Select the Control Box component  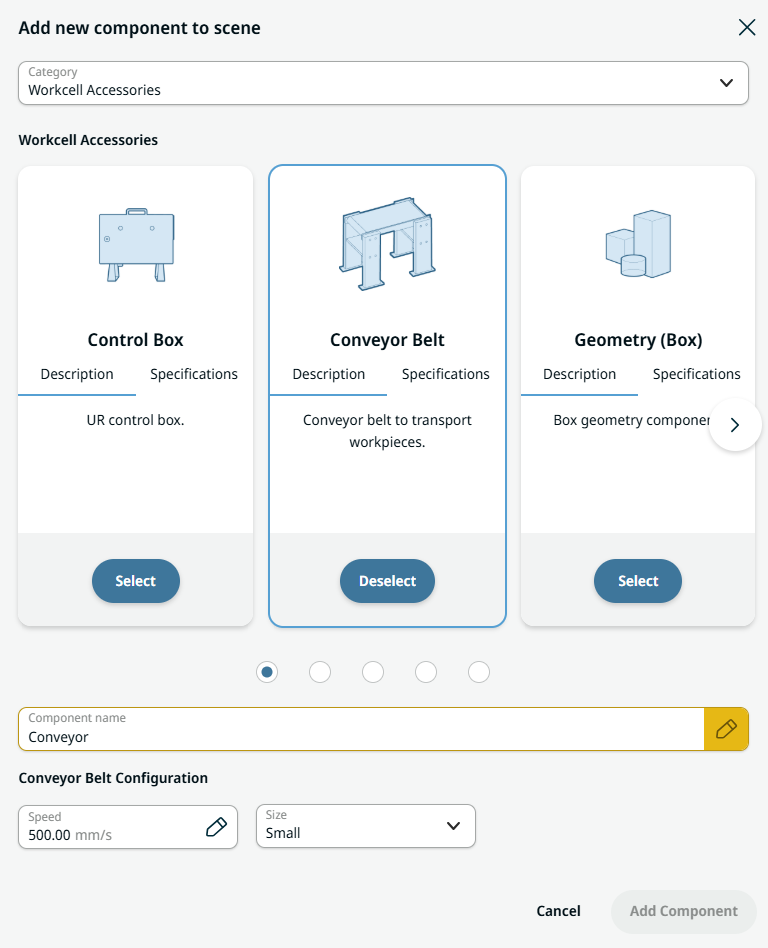[136, 581]
